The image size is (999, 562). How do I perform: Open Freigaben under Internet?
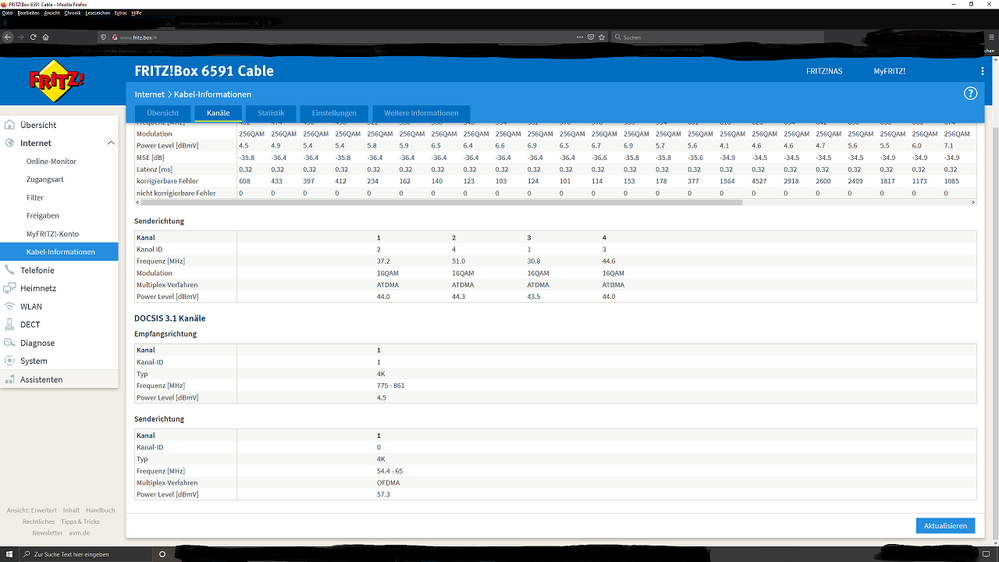[43, 215]
